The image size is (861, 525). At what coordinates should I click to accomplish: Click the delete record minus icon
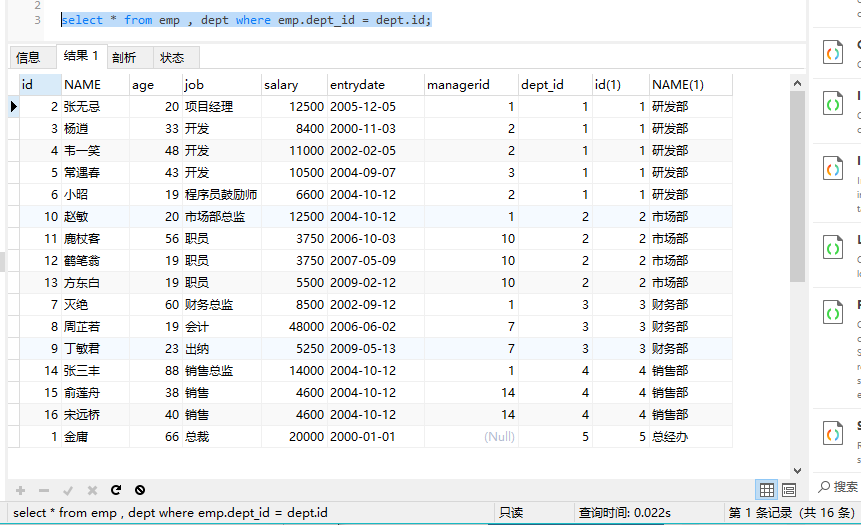(44, 490)
